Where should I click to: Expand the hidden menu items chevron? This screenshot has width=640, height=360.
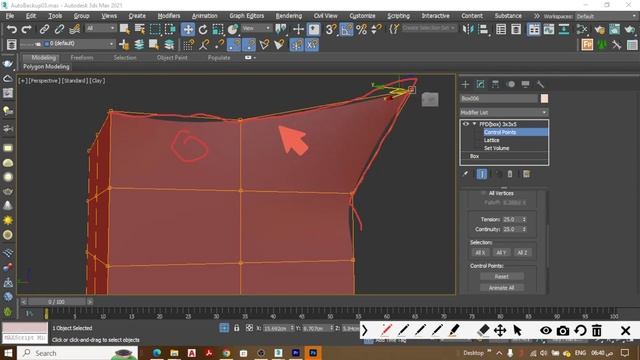click(536, 16)
